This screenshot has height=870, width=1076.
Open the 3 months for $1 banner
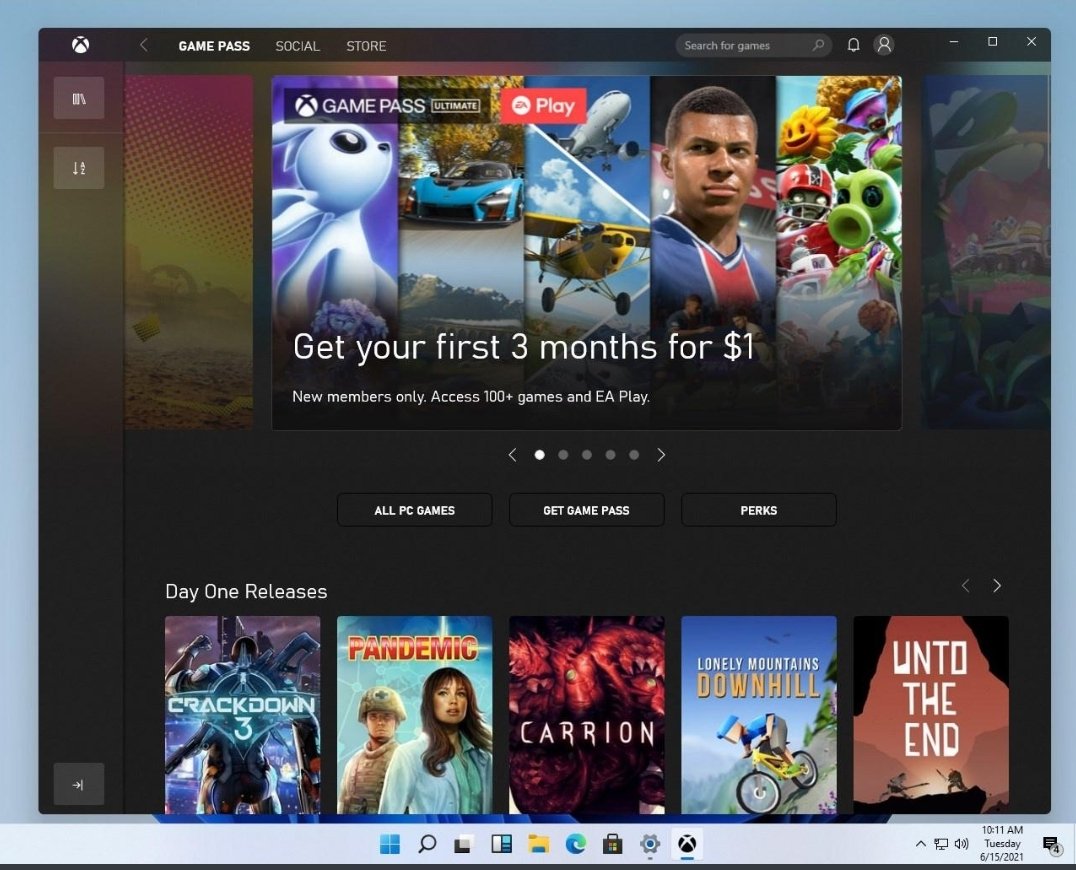click(x=587, y=252)
